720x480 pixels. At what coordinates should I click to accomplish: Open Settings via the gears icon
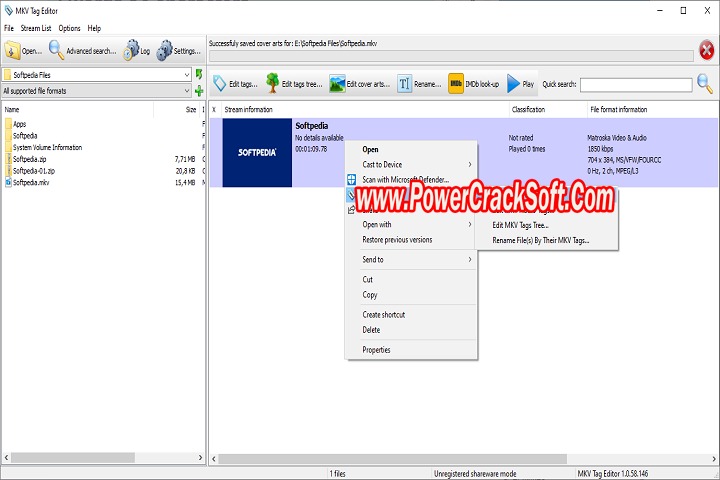coord(165,50)
